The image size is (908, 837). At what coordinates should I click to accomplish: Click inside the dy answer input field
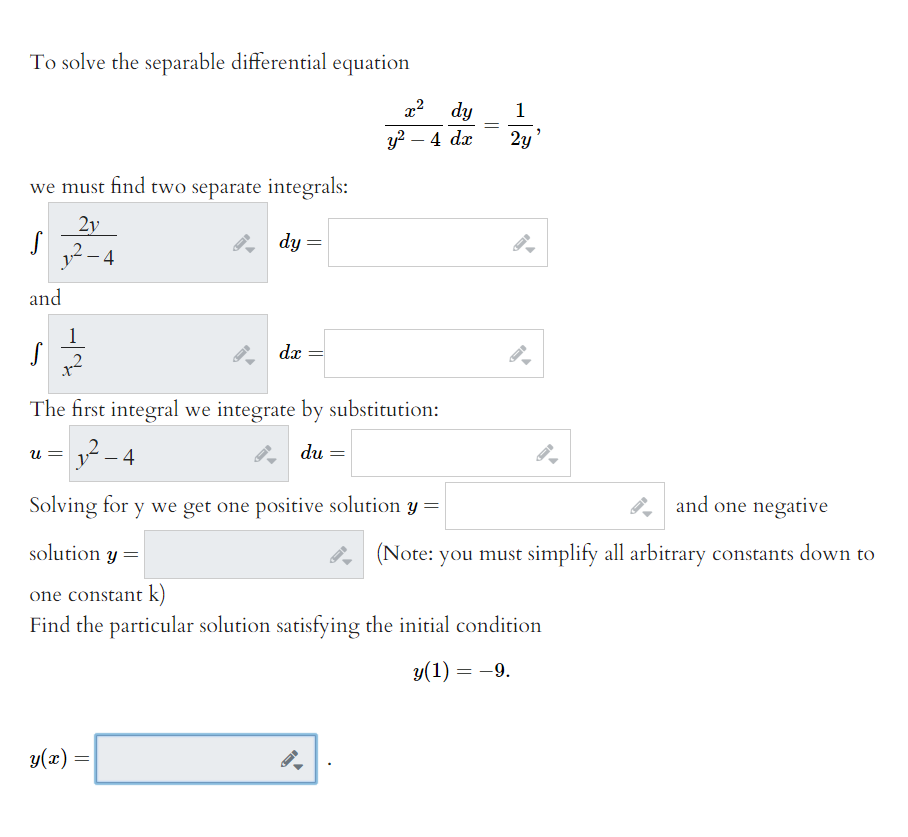[x=420, y=241]
